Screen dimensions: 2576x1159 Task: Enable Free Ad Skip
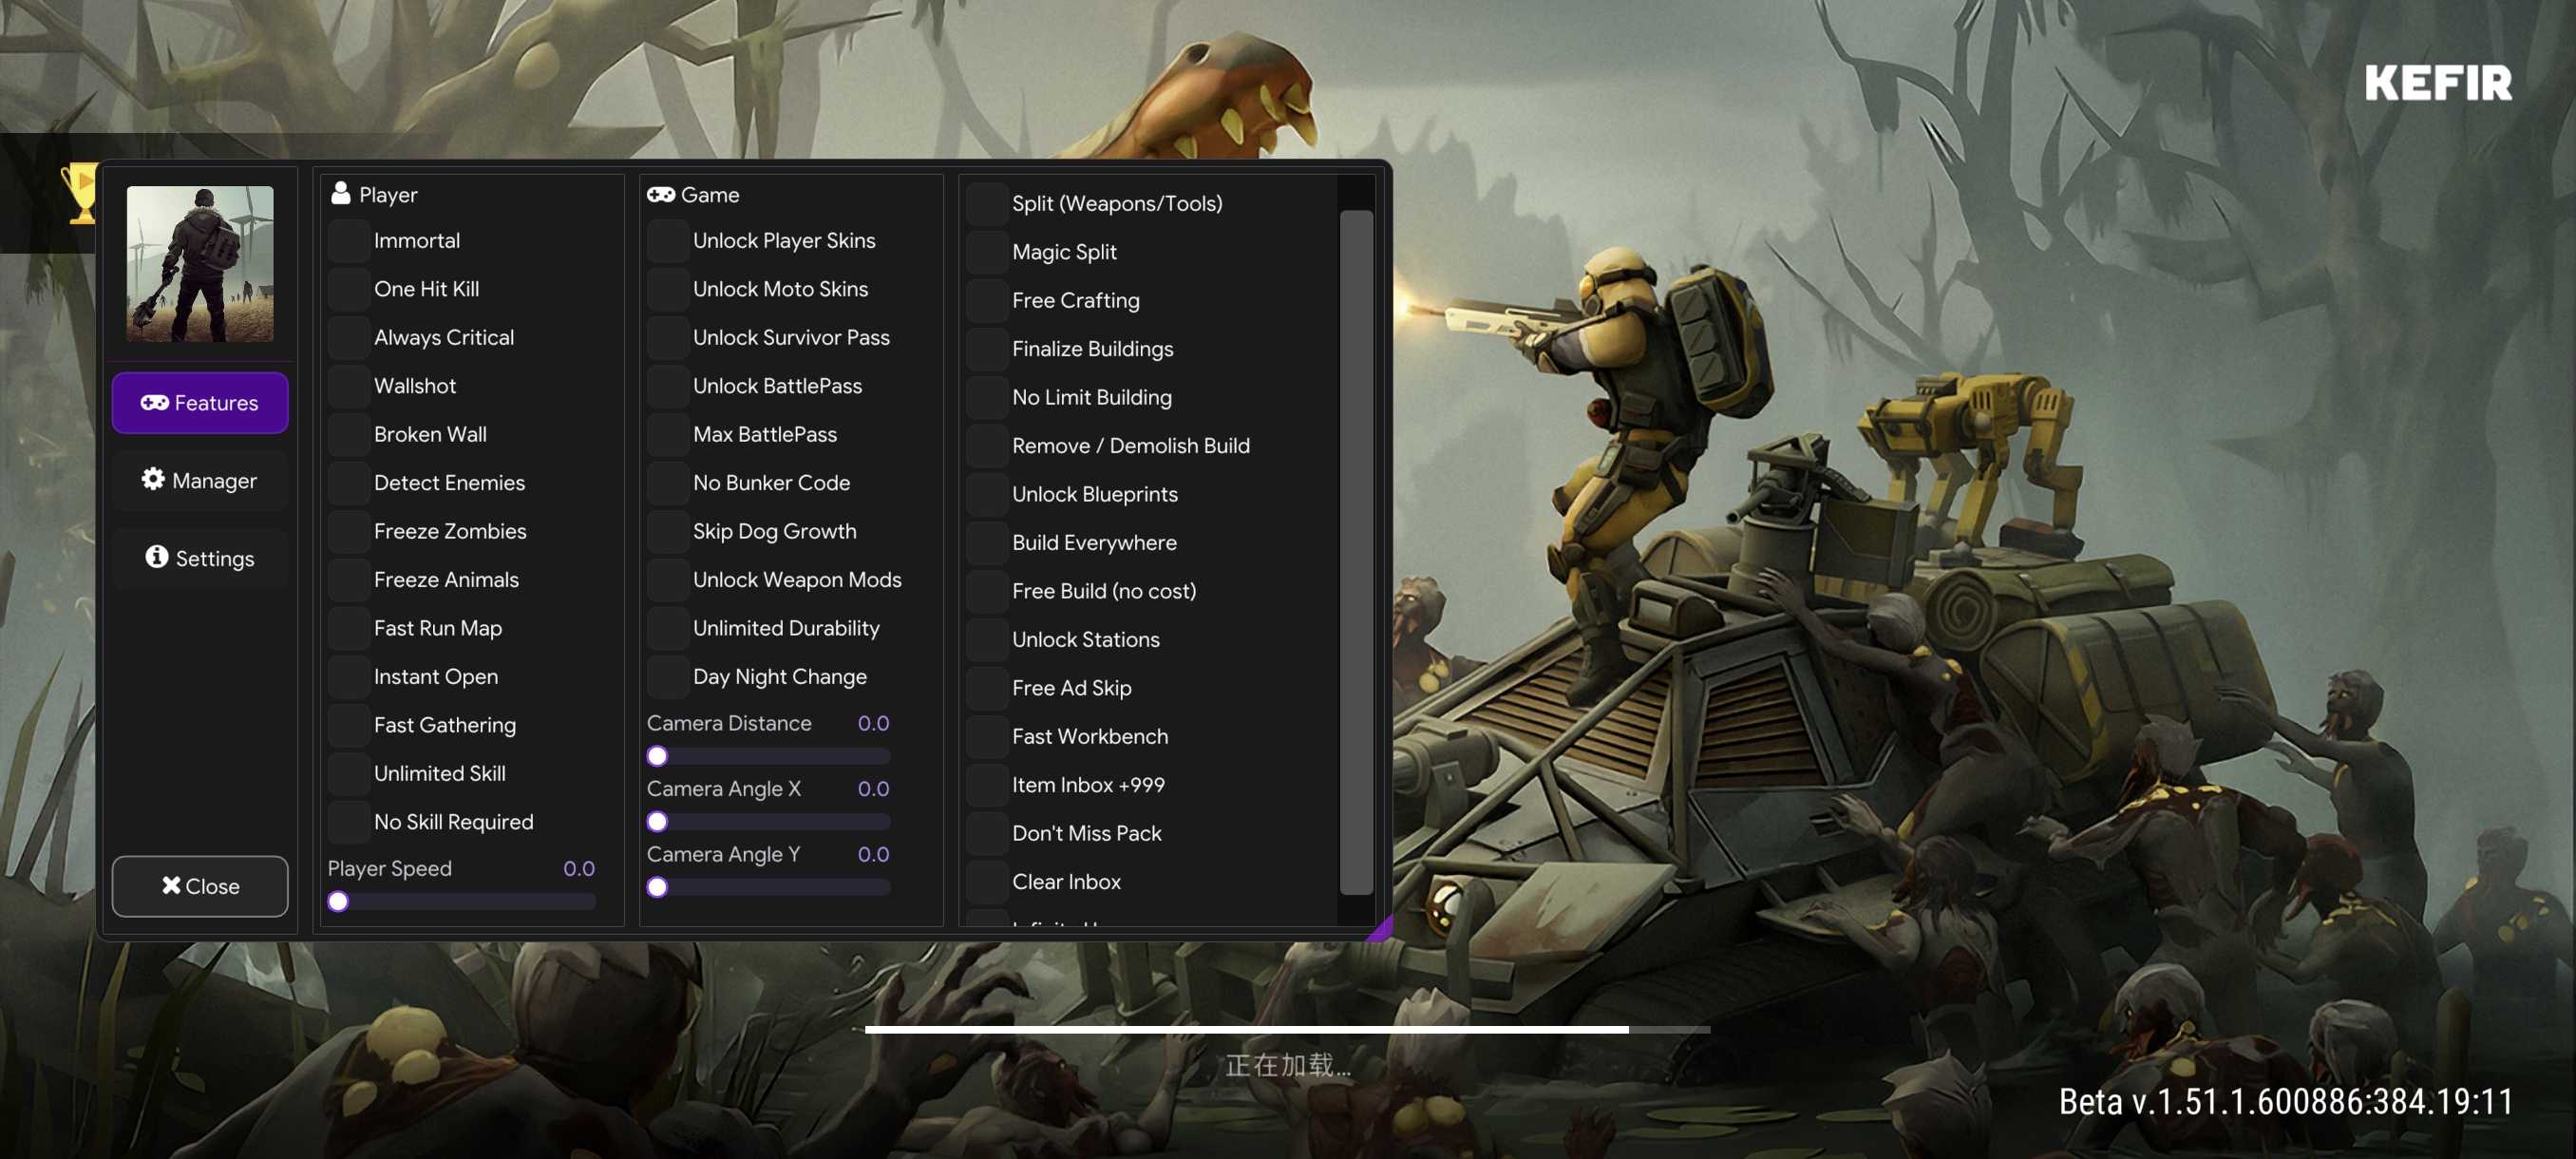[x=987, y=689]
